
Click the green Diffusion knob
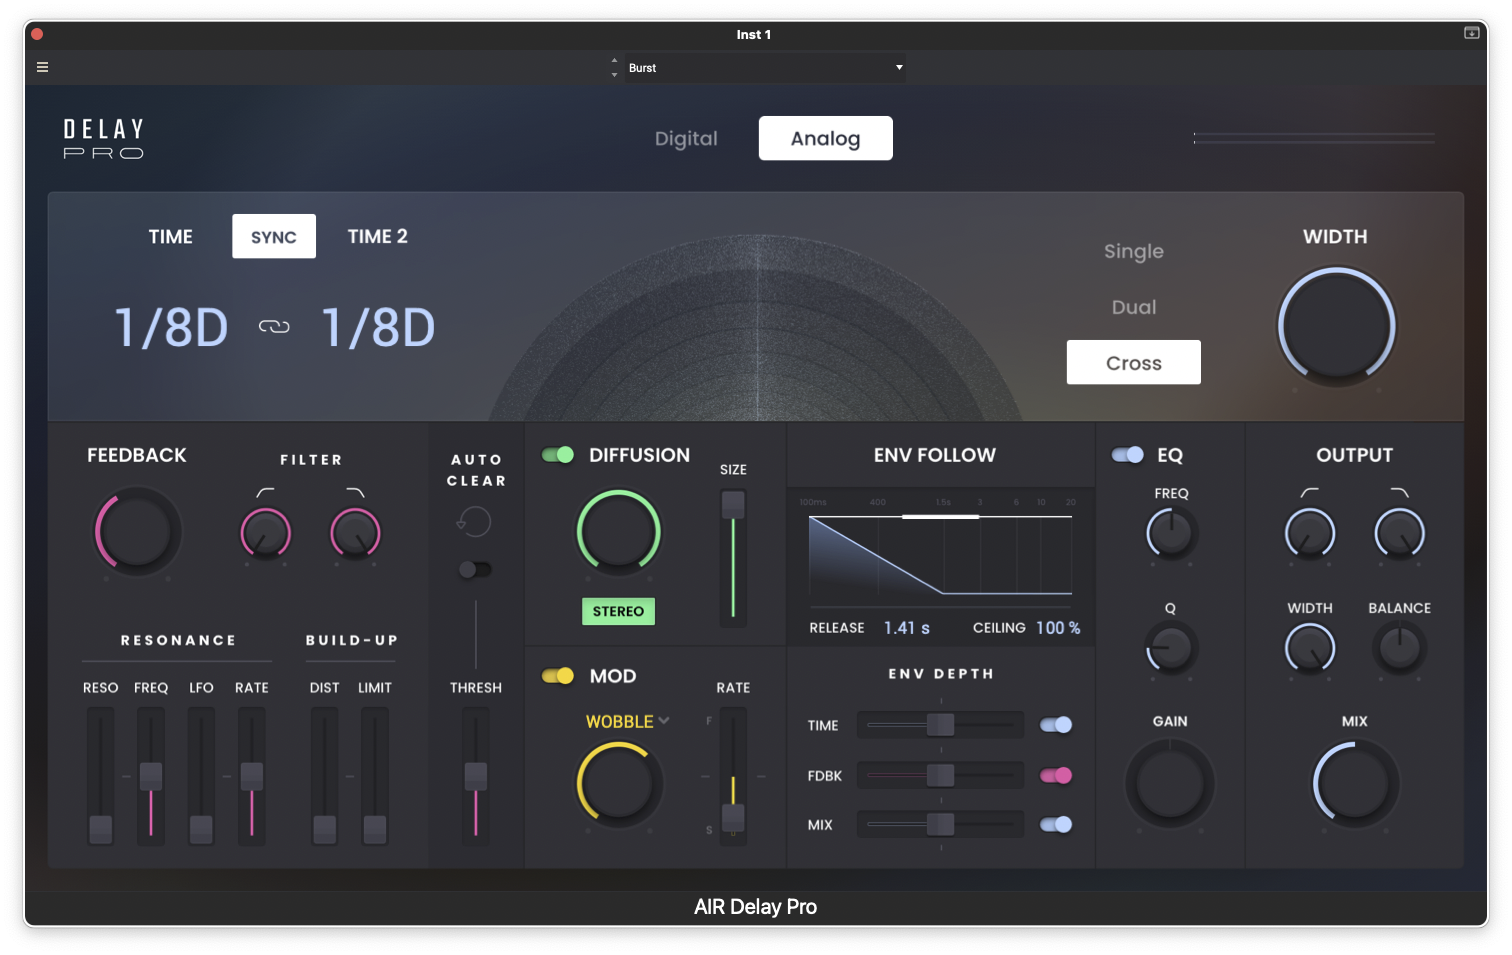coord(618,532)
